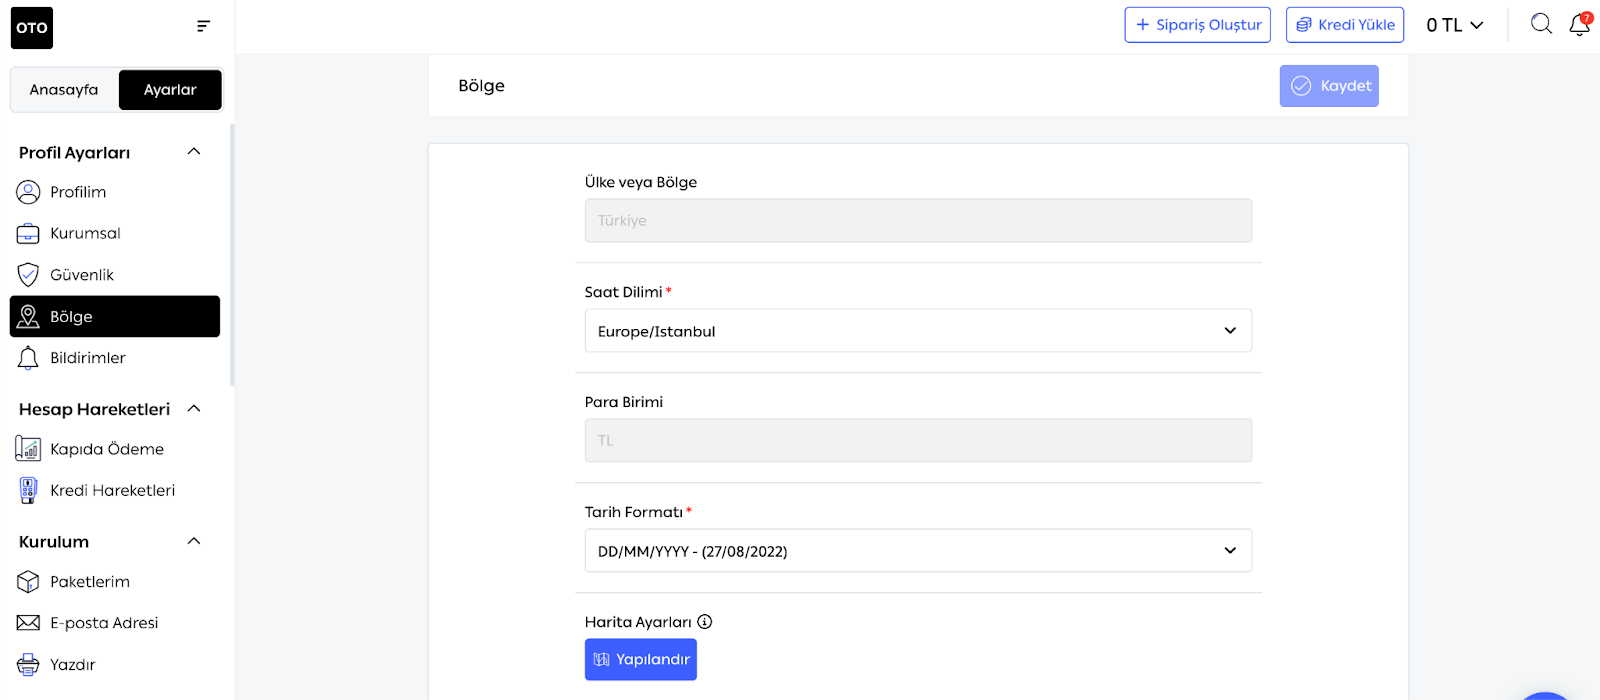Collapse the Hesap Hareketleri section

point(194,409)
